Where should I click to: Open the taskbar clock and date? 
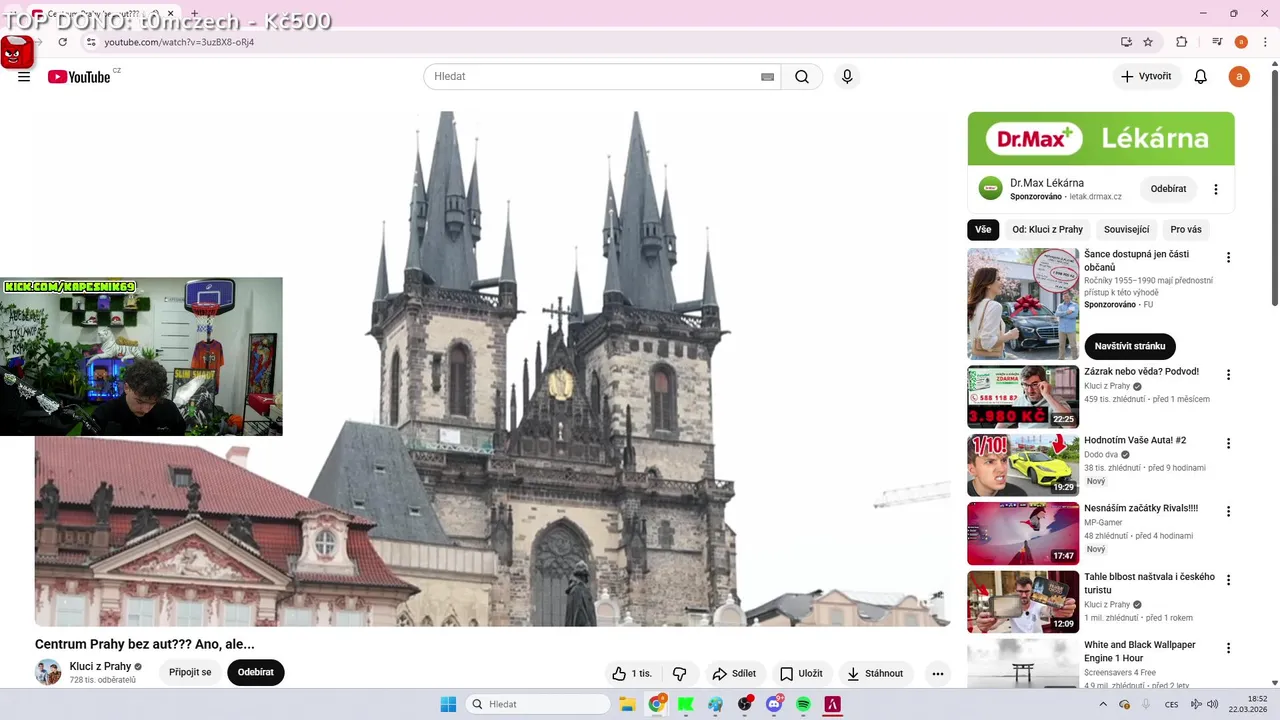tap(1248, 704)
